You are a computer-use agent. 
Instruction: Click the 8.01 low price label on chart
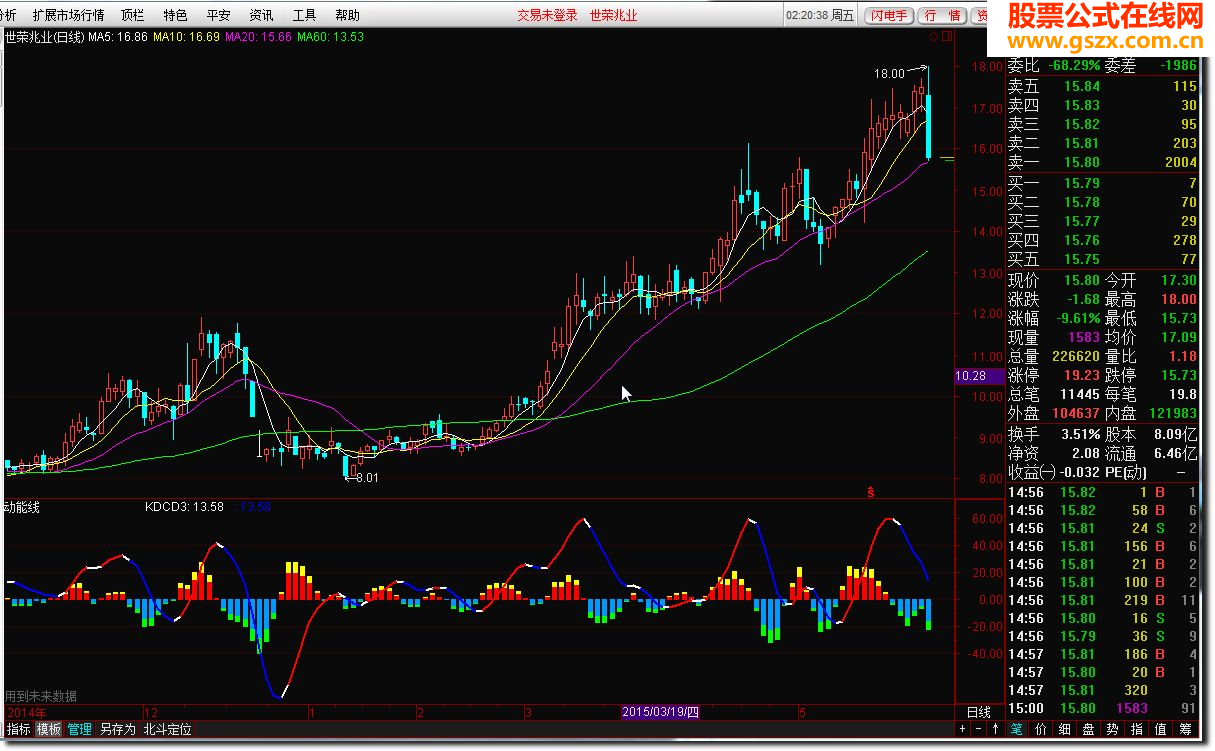point(366,478)
